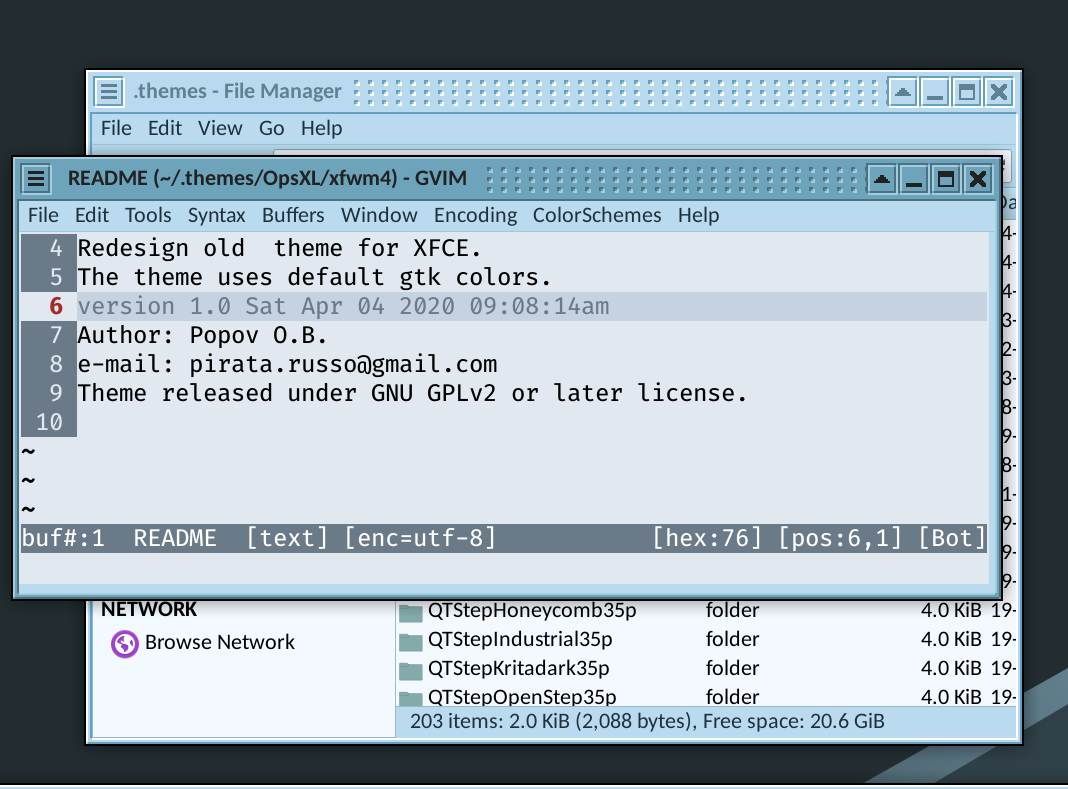
Task: Open the File Manager window menu icon
Action: (x=108, y=91)
